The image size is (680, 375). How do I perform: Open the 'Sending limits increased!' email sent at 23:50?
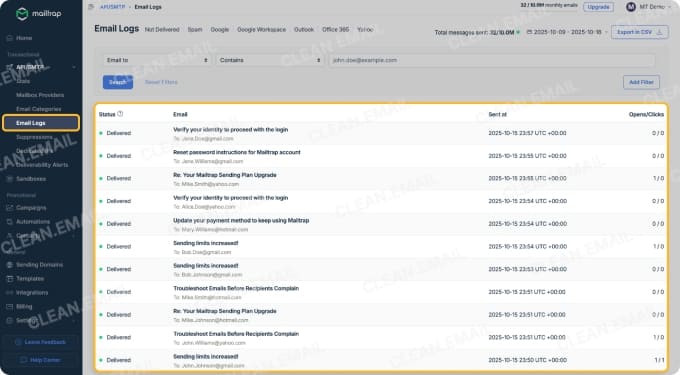pyautogui.click(x=206, y=356)
